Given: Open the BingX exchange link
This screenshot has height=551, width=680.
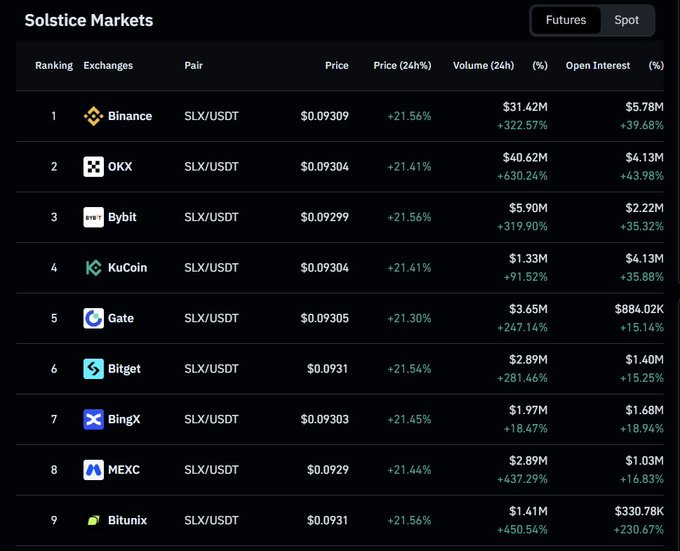Looking at the screenshot, I should point(124,419).
